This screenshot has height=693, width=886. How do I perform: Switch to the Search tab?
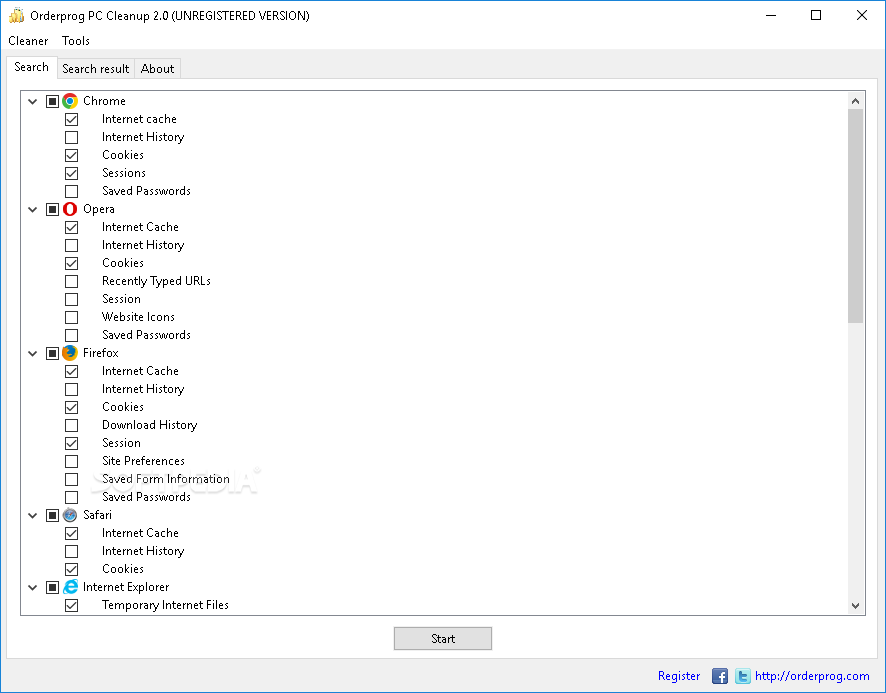32,67
